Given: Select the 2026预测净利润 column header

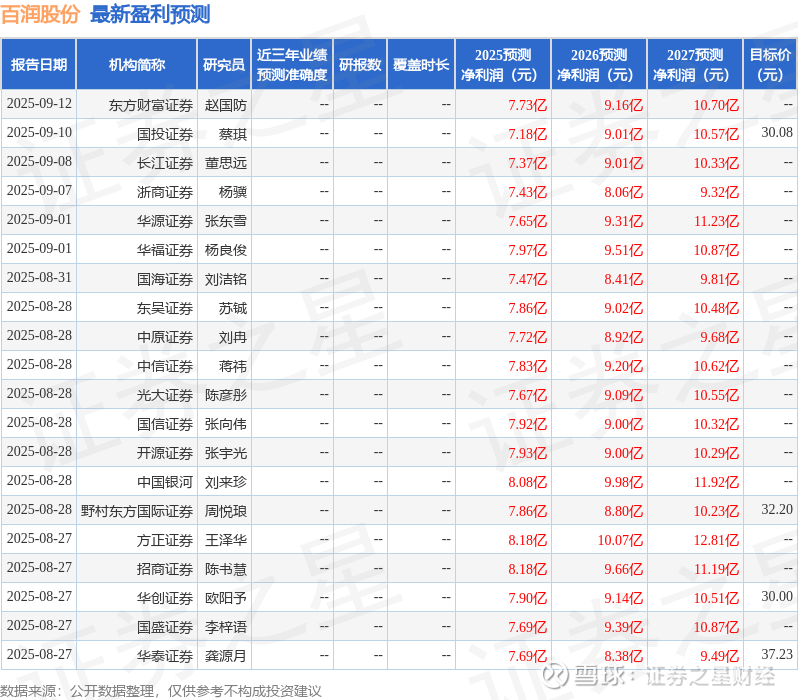Looking at the screenshot, I should pyautogui.click(x=599, y=65).
